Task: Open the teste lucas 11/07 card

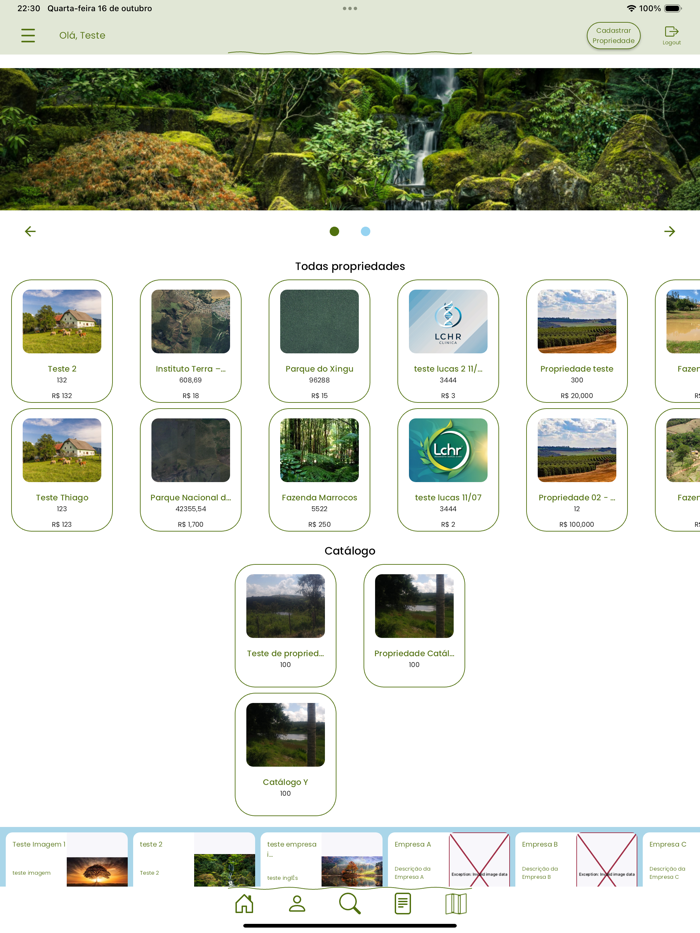Action: (x=448, y=469)
